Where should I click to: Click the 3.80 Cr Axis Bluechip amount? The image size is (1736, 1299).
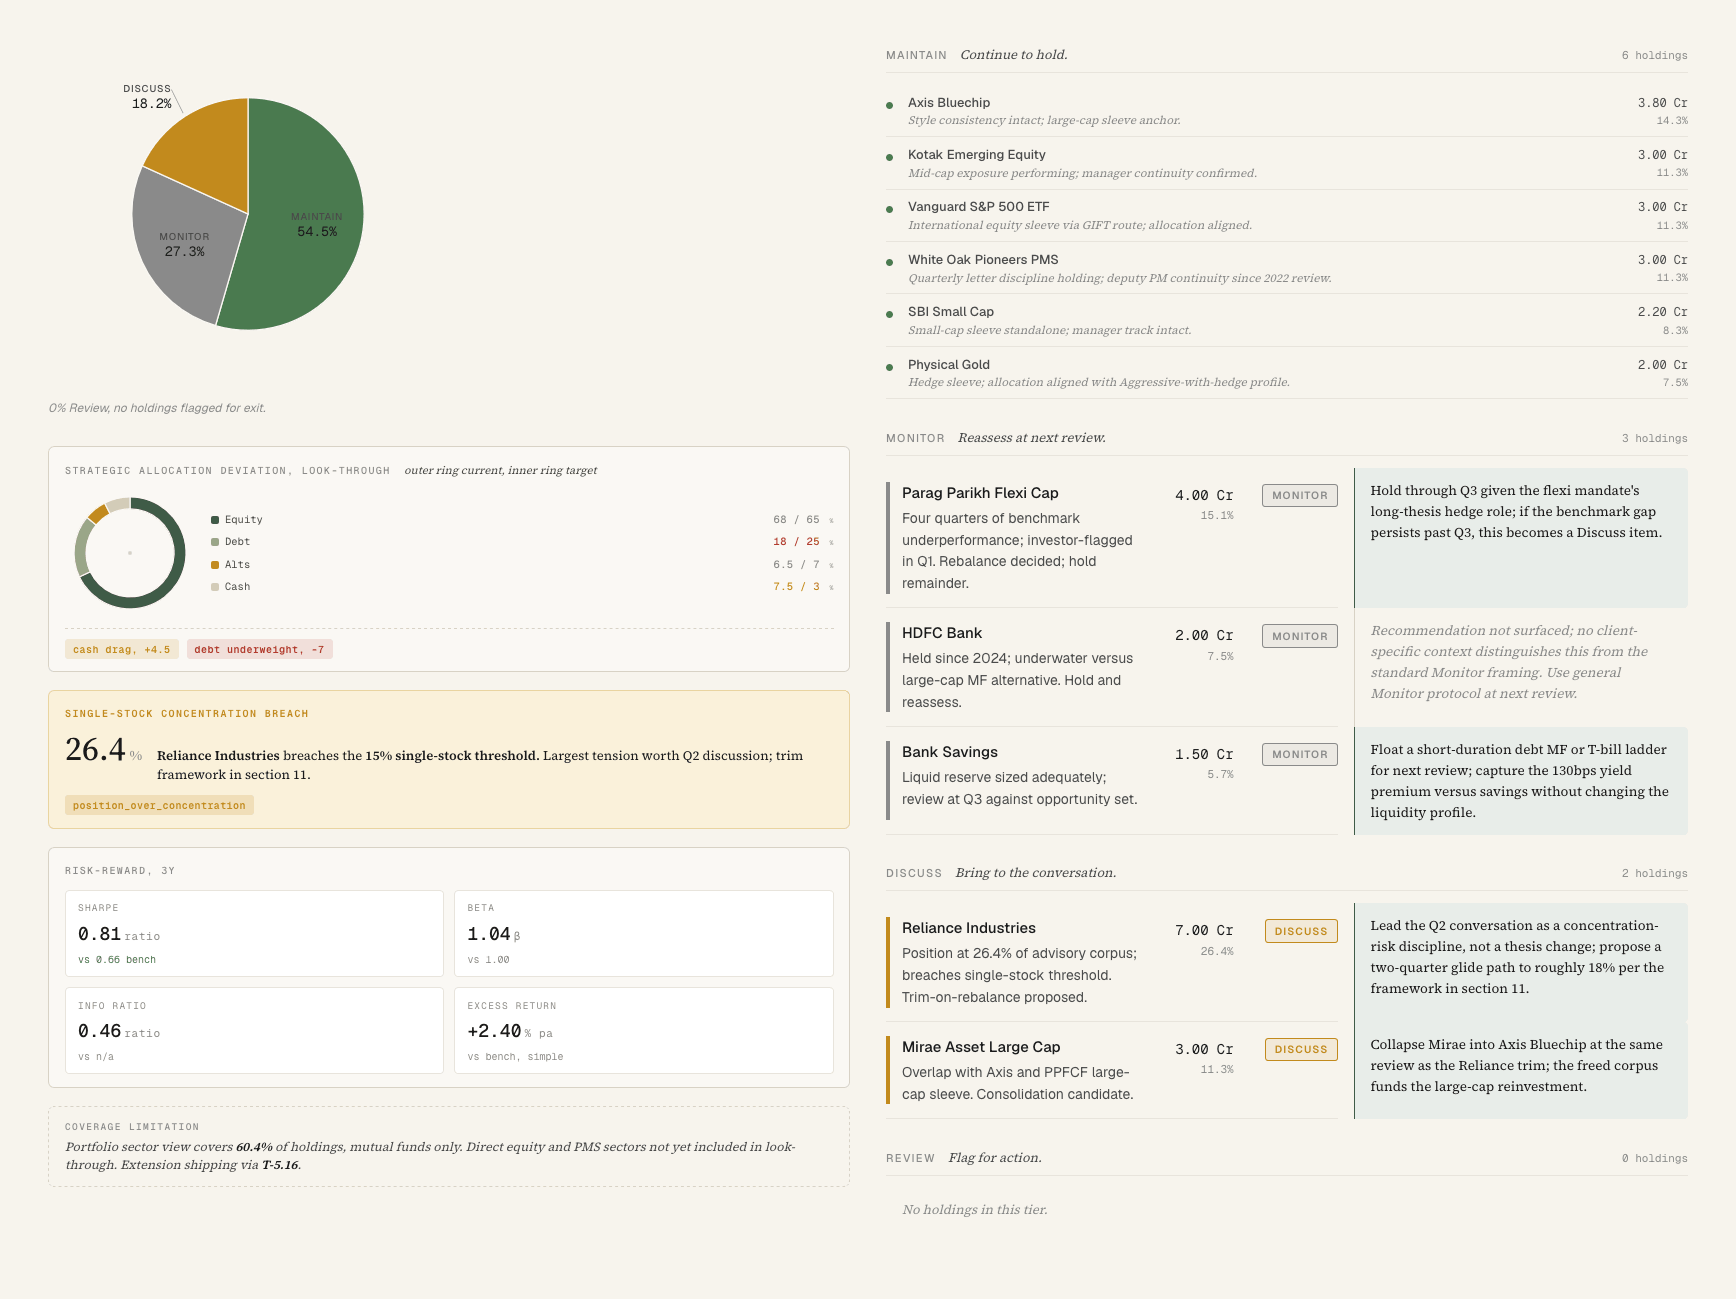tap(1662, 103)
